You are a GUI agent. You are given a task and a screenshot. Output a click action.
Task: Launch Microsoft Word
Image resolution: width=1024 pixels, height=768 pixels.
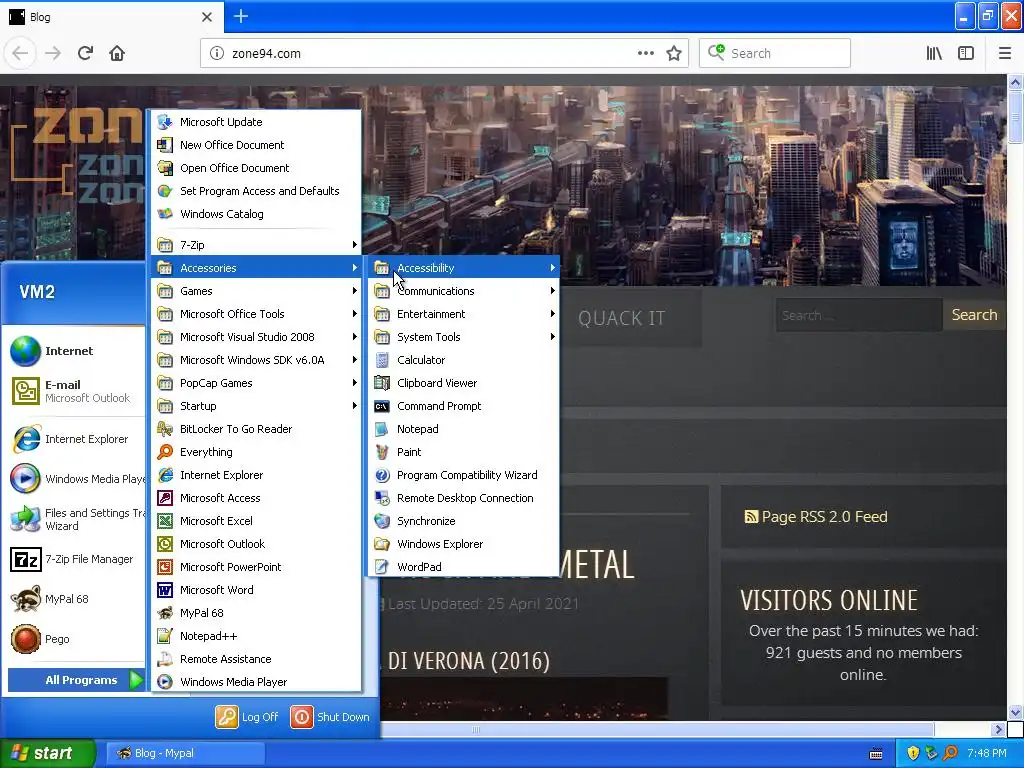256,590
